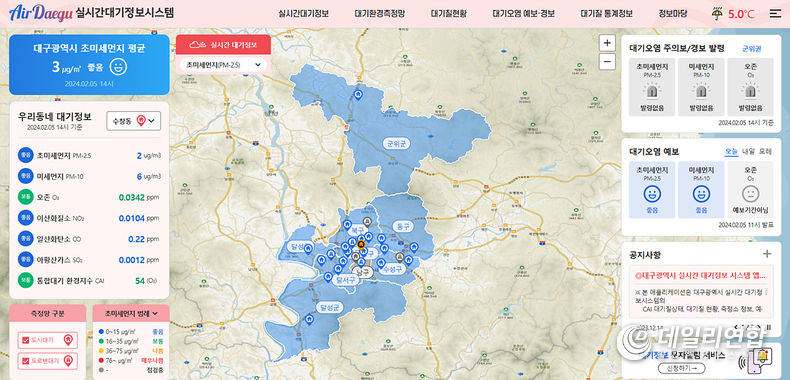Zoom out the map with minus button
The image size is (790, 380).
[x=607, y=61]
